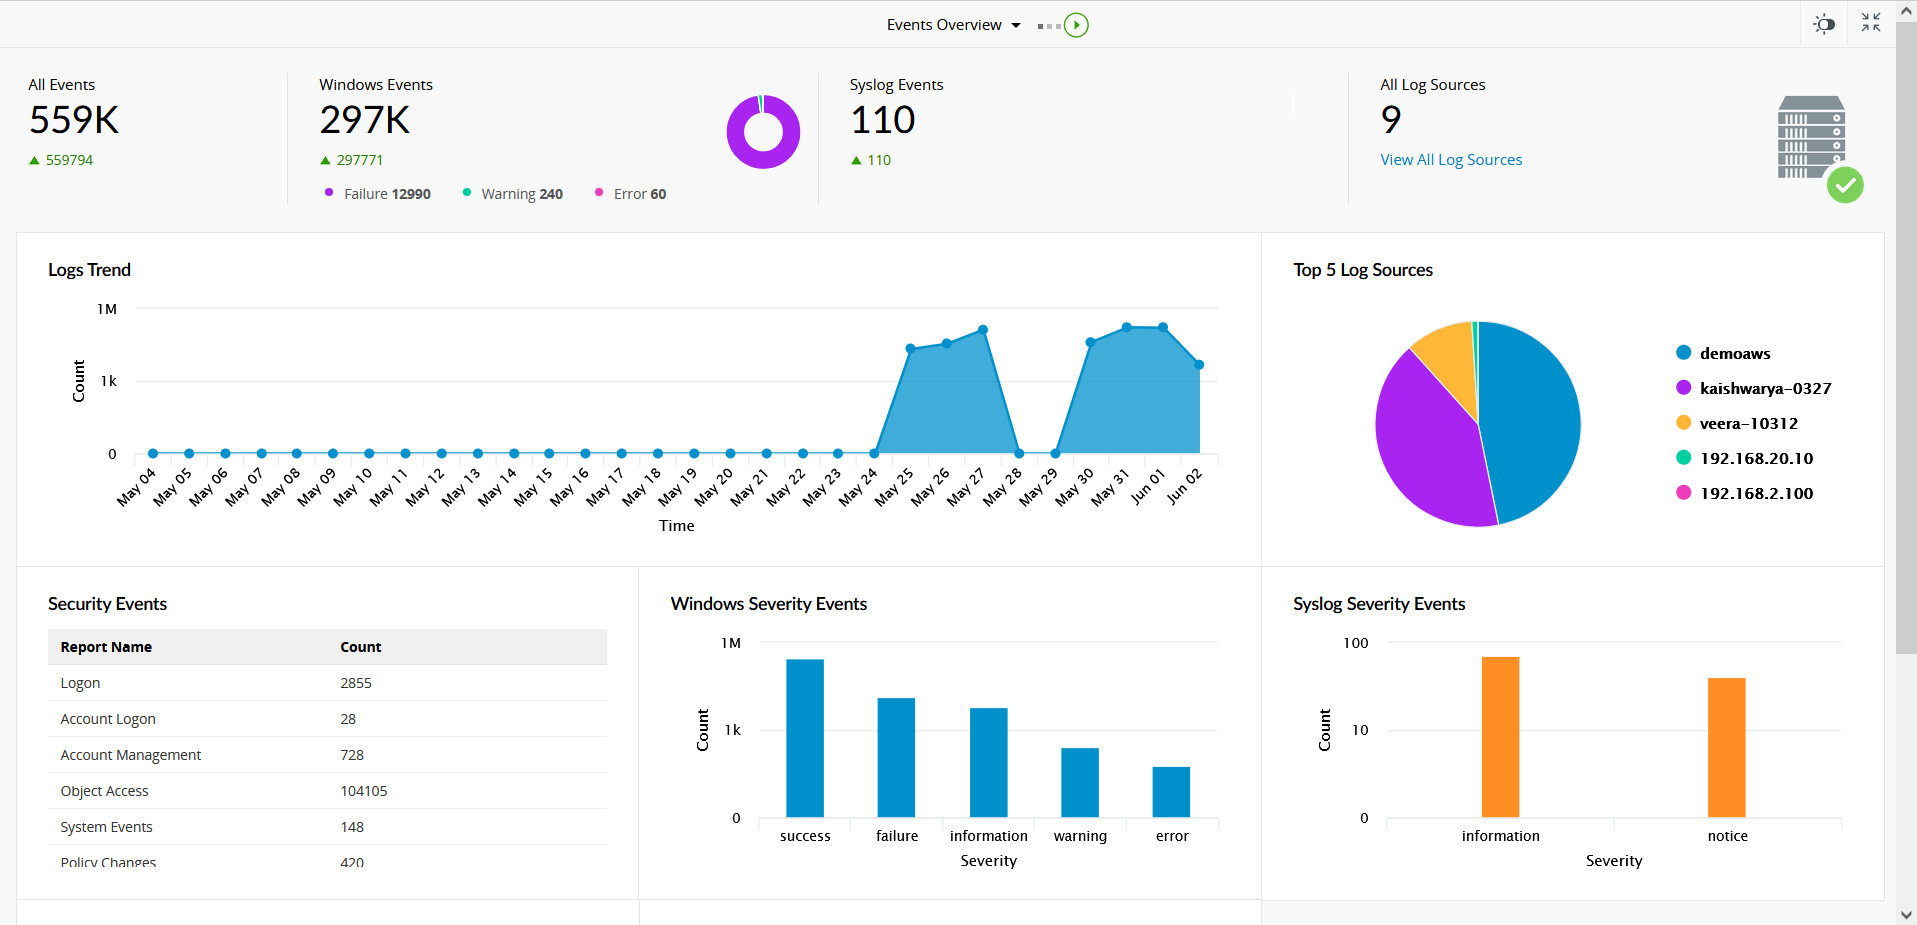1917x925 pixels.
Task: Click the May 26 data point on Logs Trend
Action: click(x=946, y=343)
